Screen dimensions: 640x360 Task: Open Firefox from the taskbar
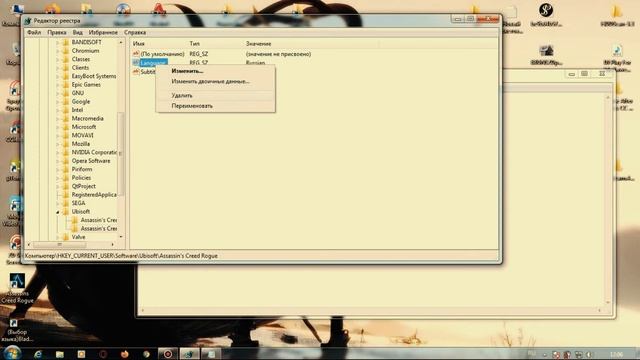point(124,354)
